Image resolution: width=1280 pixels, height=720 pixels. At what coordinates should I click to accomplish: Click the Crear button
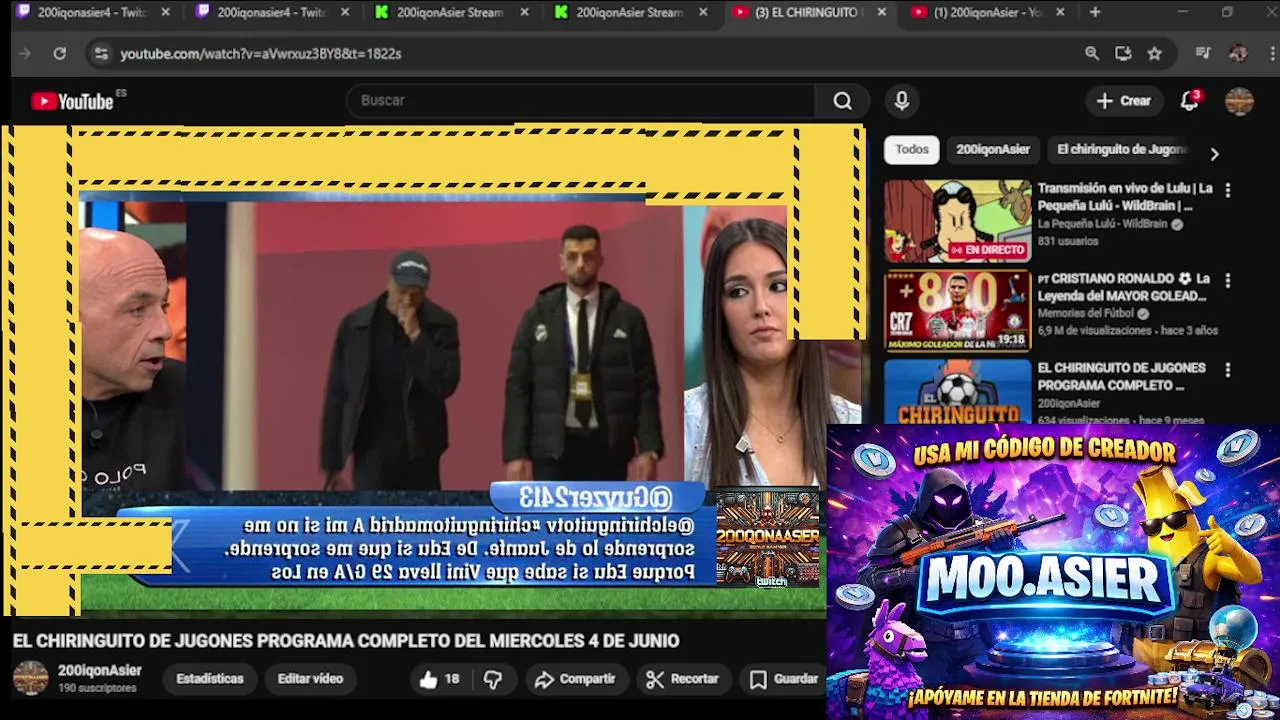(1124, 100)
